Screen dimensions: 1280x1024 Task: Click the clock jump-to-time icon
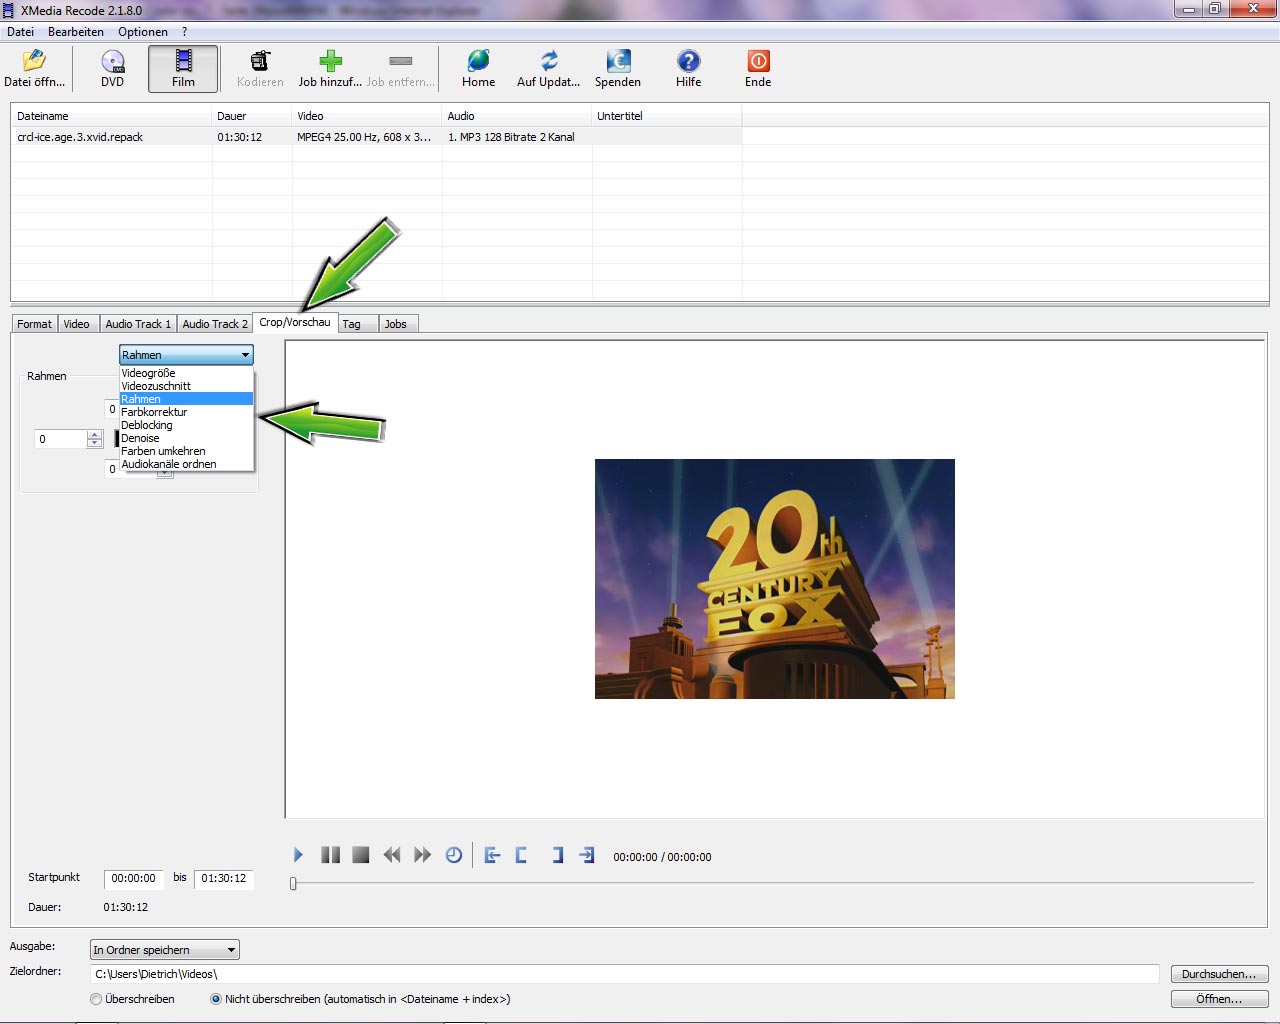click(x=454, y=855)
